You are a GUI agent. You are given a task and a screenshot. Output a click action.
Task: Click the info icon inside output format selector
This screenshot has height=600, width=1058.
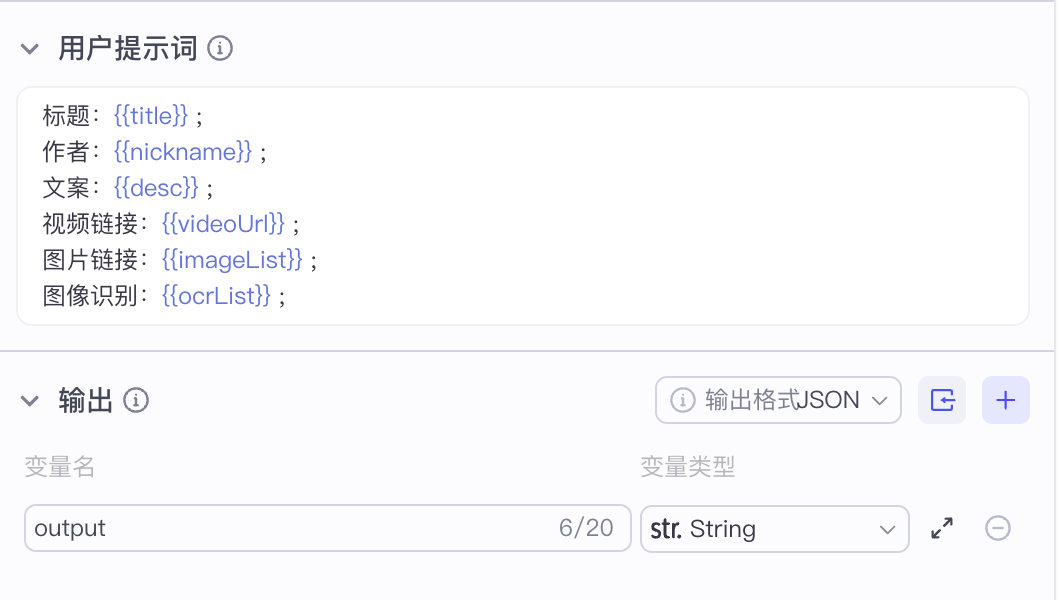click(x=683, y=400)
